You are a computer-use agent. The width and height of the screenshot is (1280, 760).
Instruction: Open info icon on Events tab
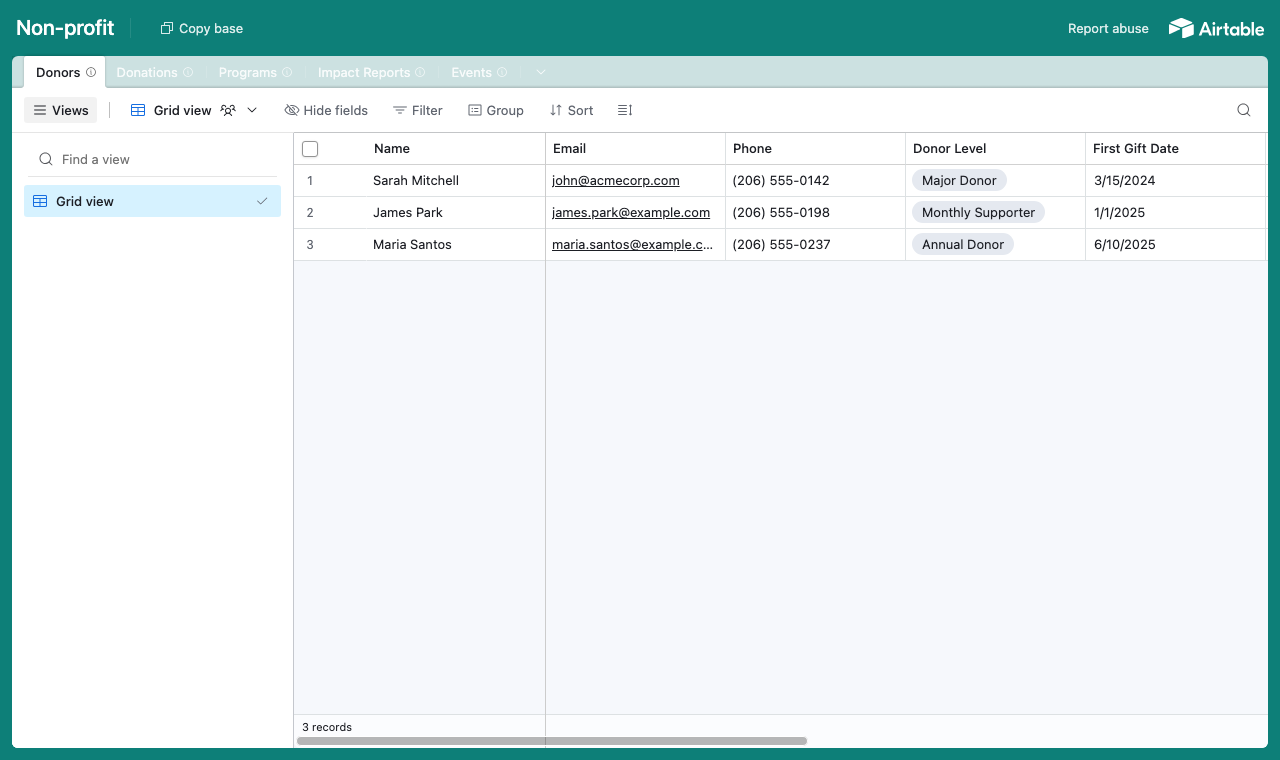click(x=502, y=72)
